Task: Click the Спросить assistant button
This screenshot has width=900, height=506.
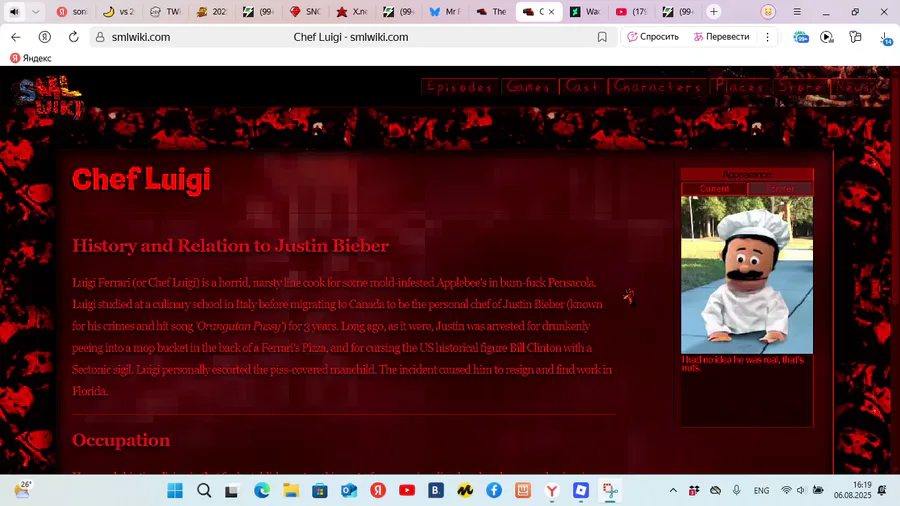Action: click(x=653, y=37)
